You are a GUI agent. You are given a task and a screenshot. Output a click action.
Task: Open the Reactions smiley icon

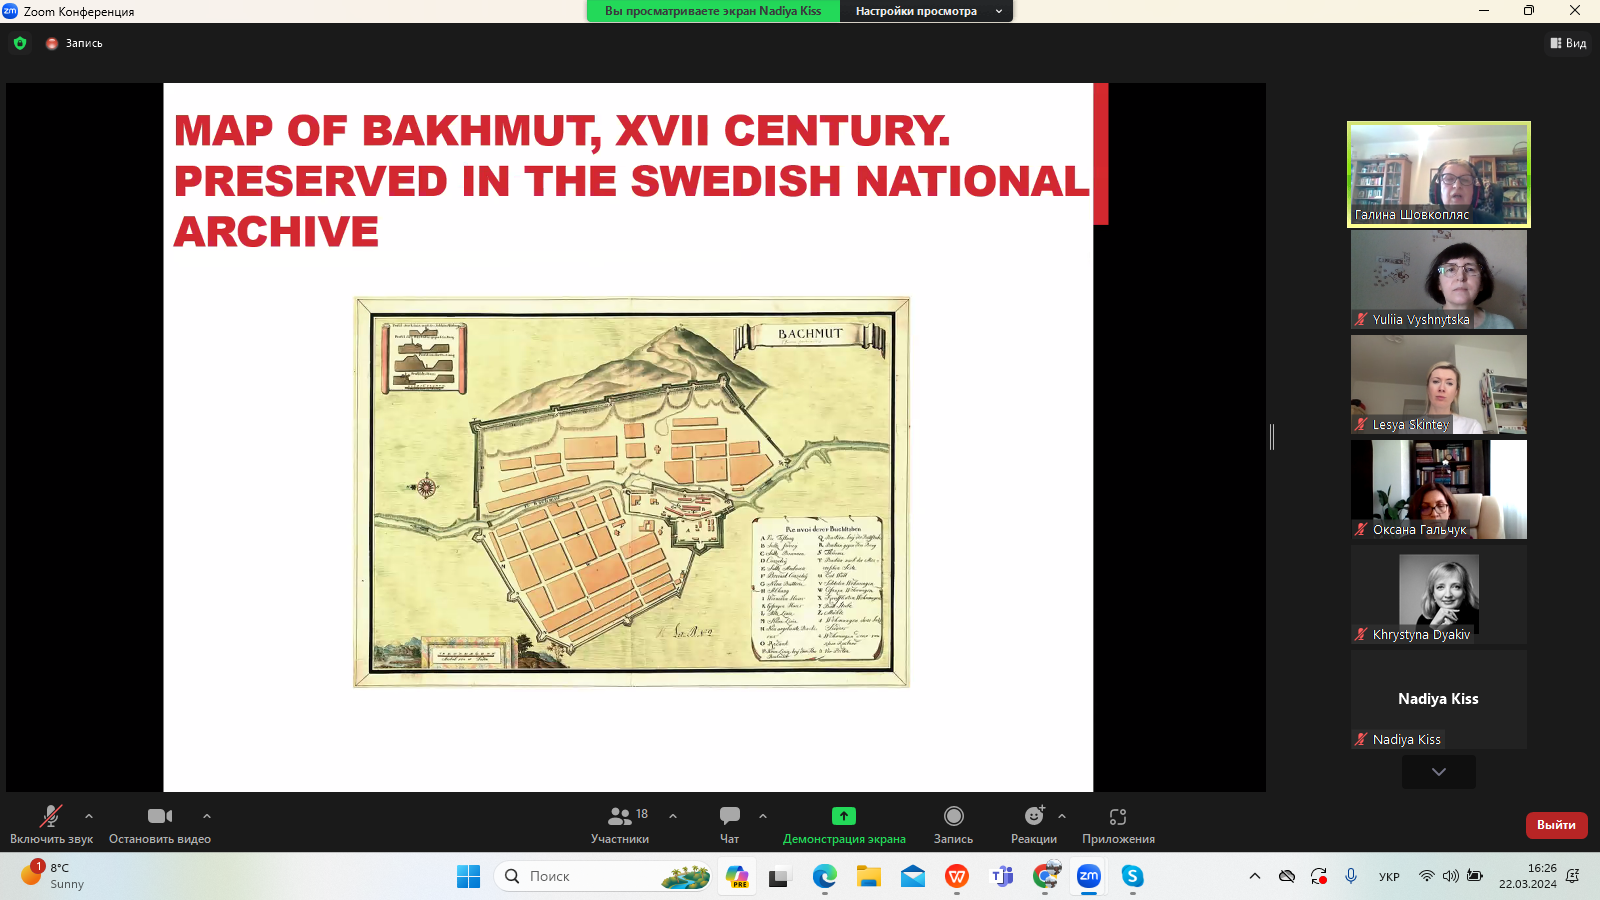[1033, 817]
